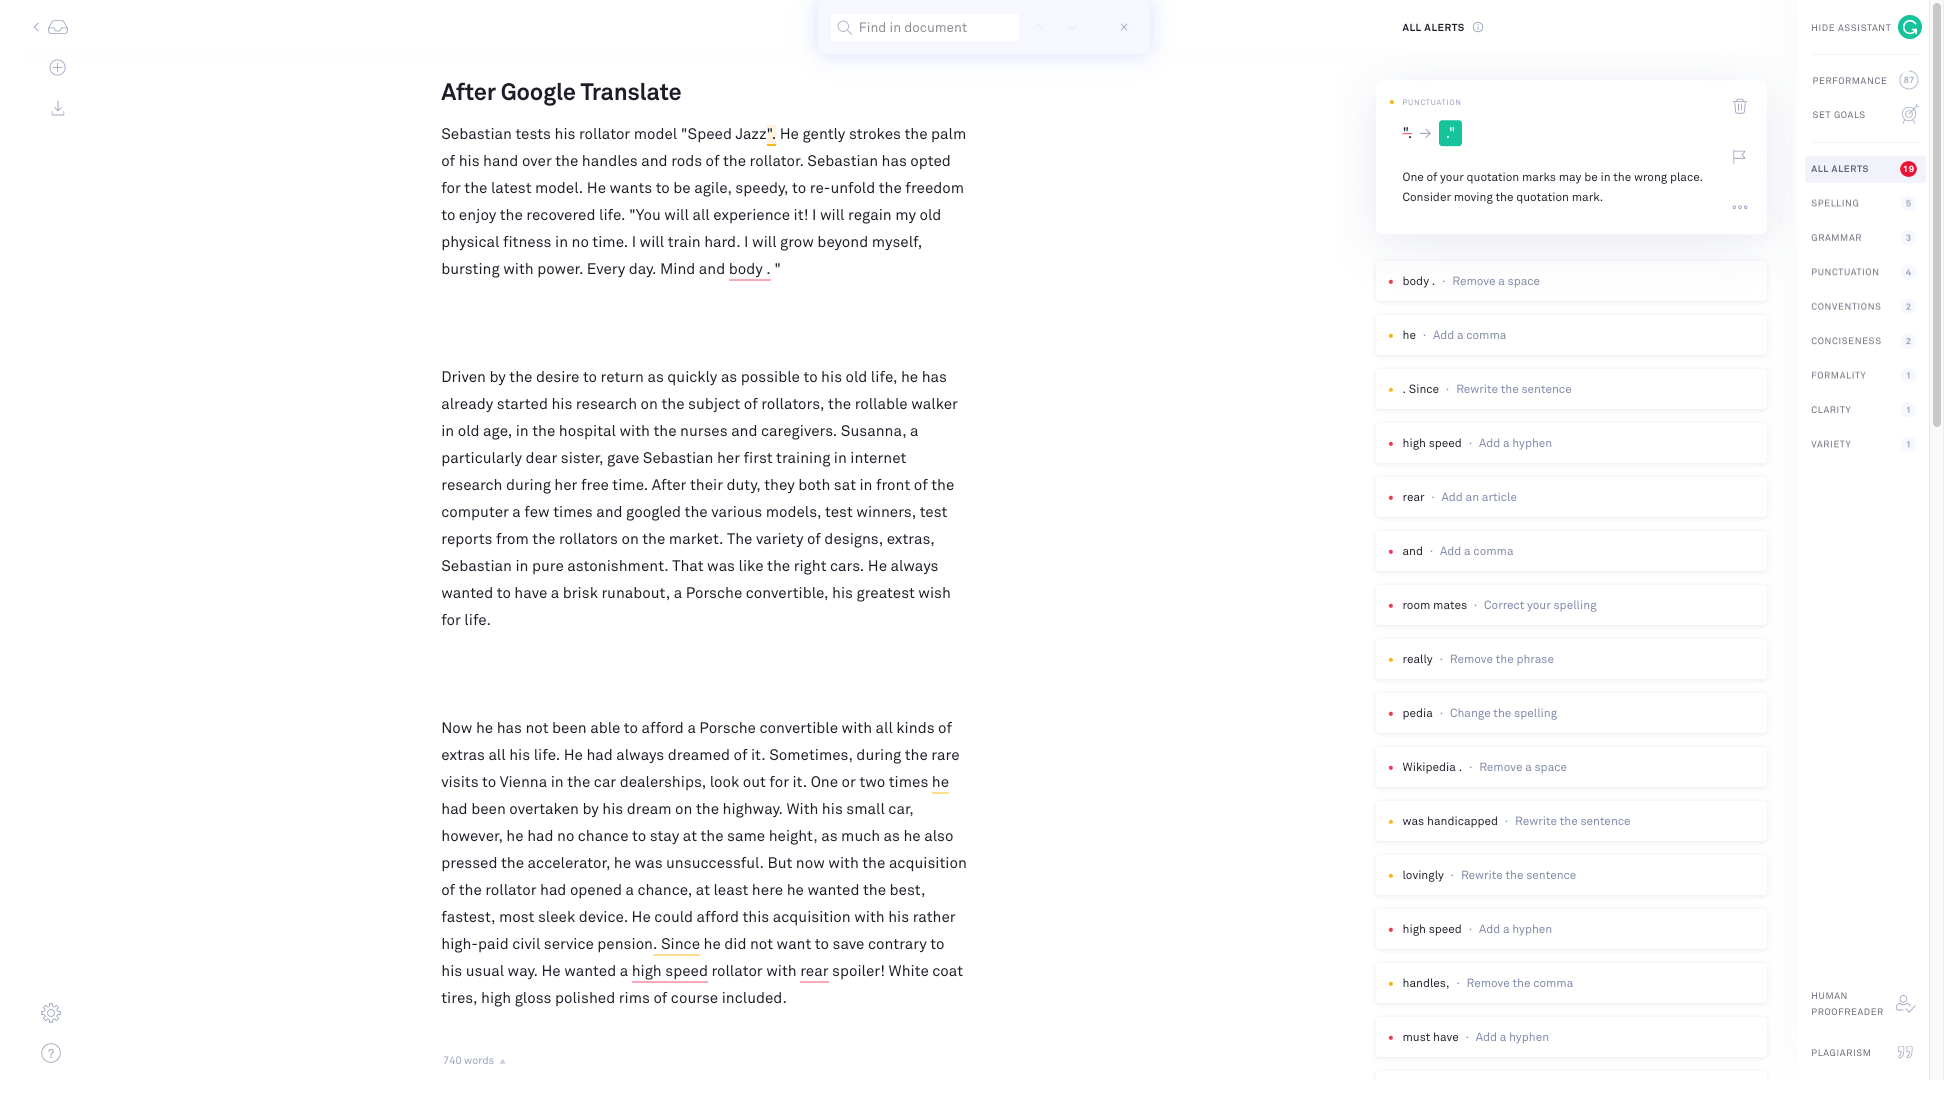Screen dimensions: 1944x1108
Task: Filter alerts by Punctuation
Action: click(1864, 272)
